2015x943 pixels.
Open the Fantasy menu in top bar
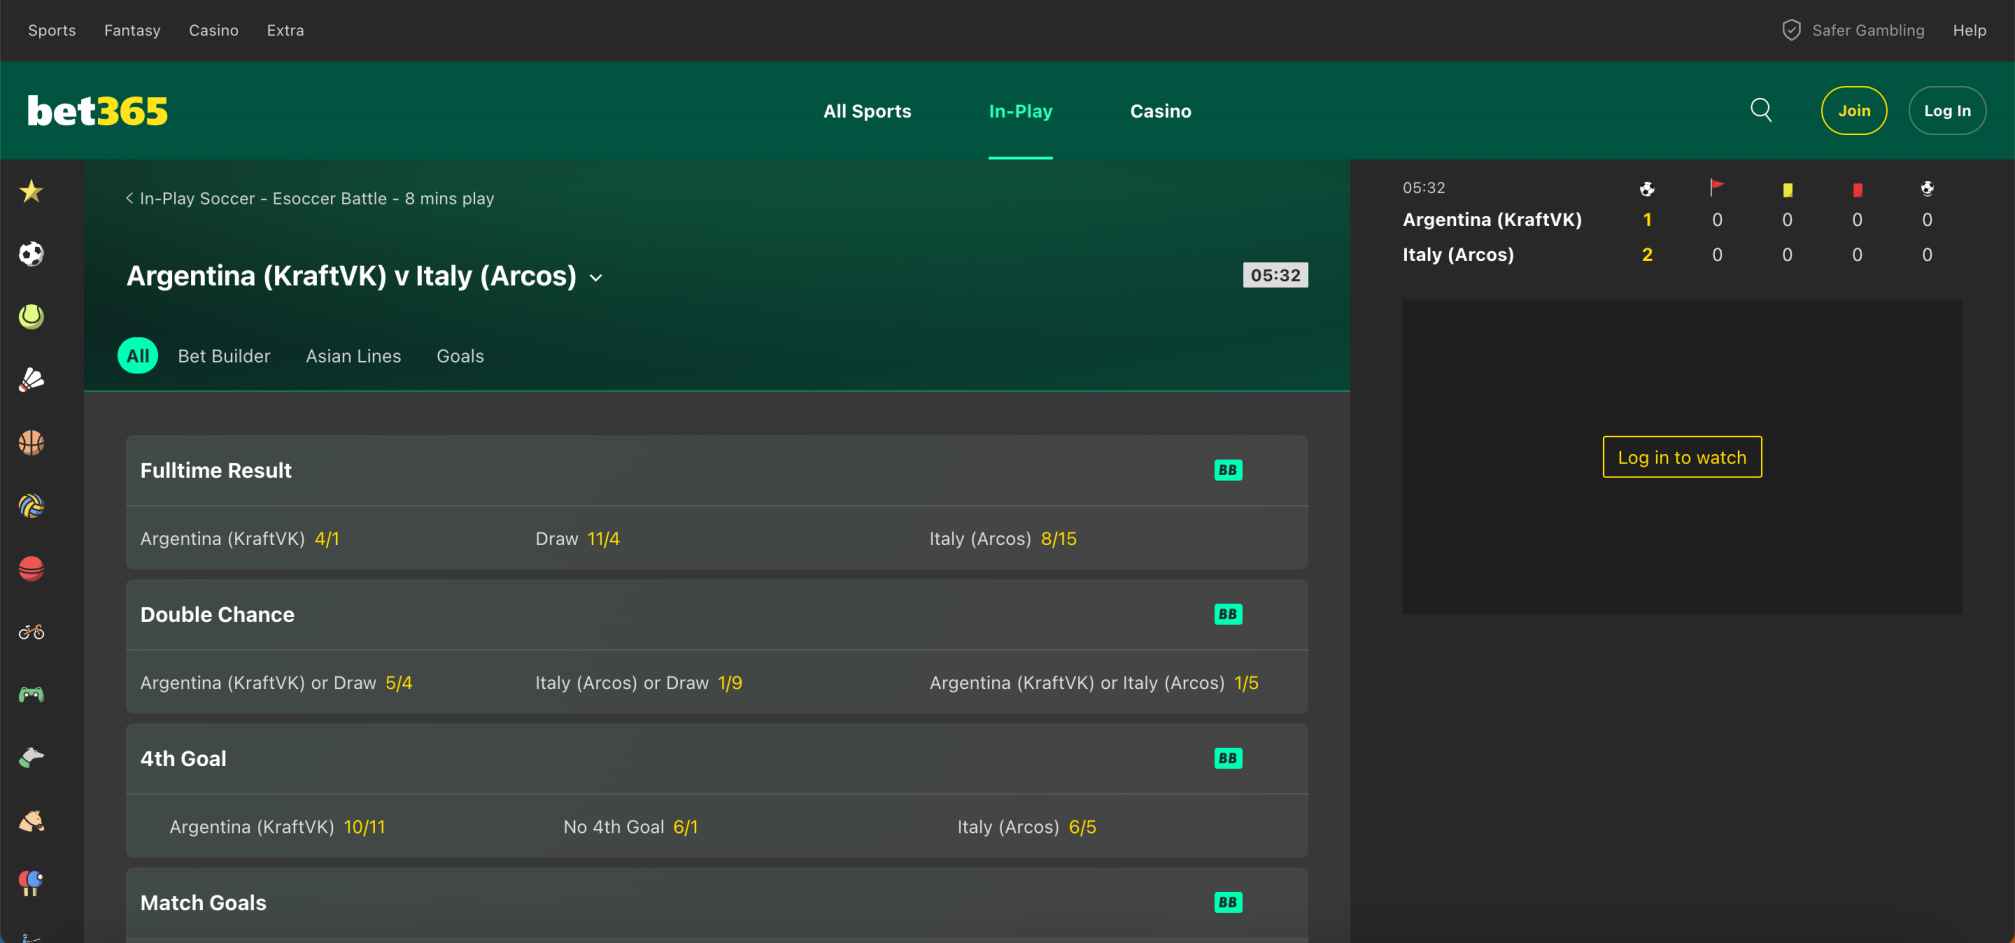(132, 30)
